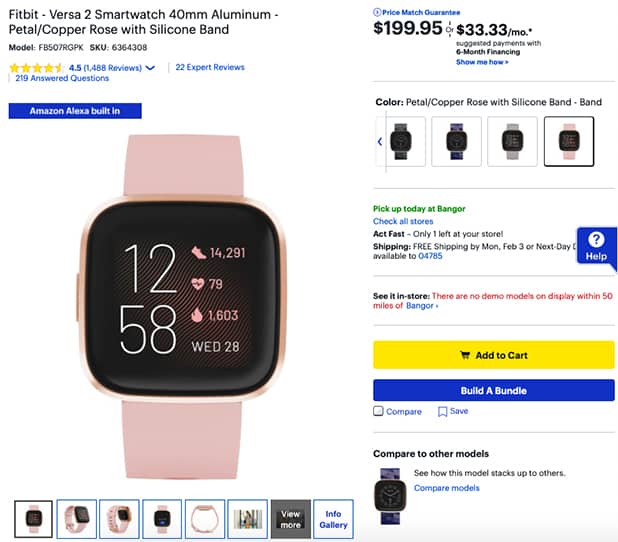This screenshot has width=618, height=542.
Task: Open the watch clasp band thumbnail
Action: point(205,519)
